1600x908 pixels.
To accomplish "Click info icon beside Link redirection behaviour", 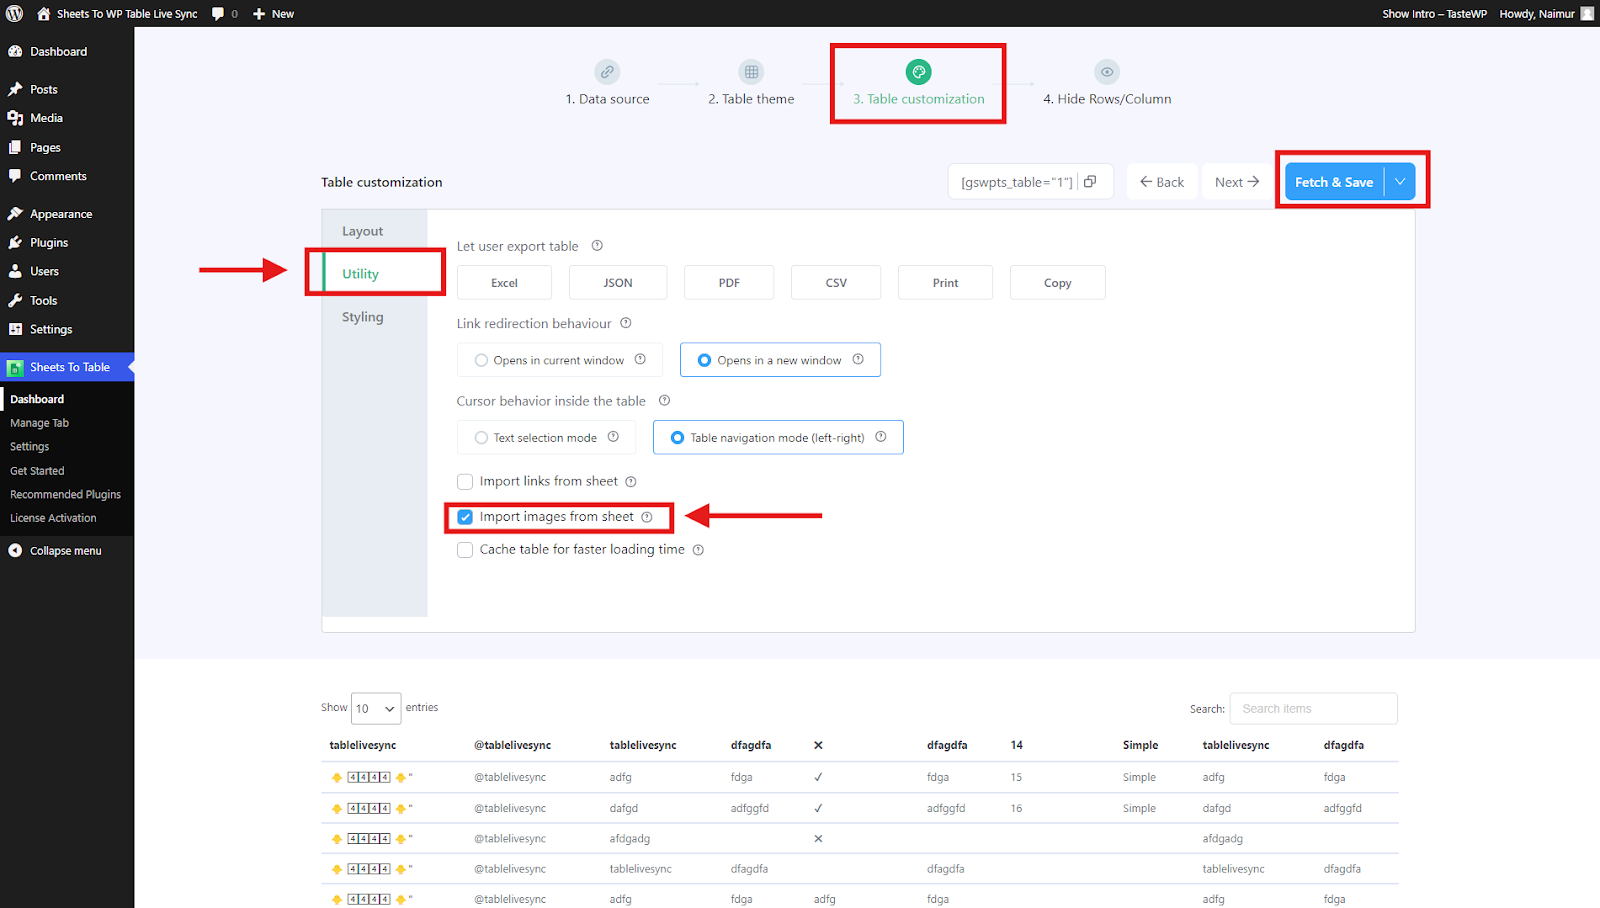I will 626,323.
